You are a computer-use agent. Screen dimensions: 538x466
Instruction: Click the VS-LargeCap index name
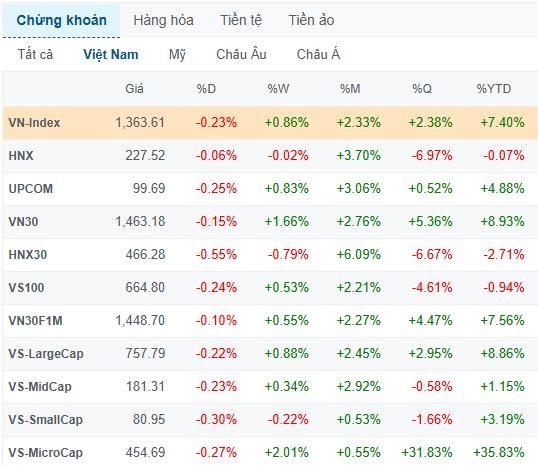[46, 353]
